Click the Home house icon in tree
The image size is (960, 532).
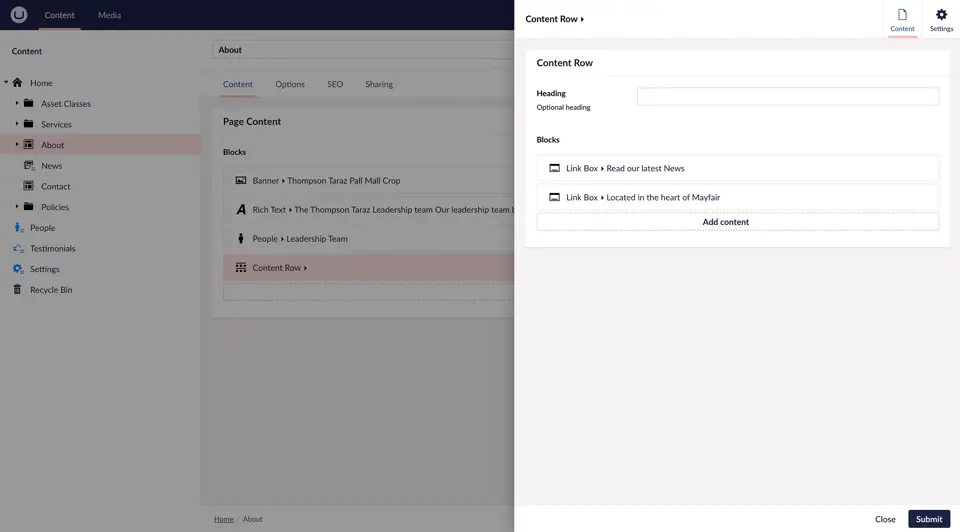pos(17,83)
